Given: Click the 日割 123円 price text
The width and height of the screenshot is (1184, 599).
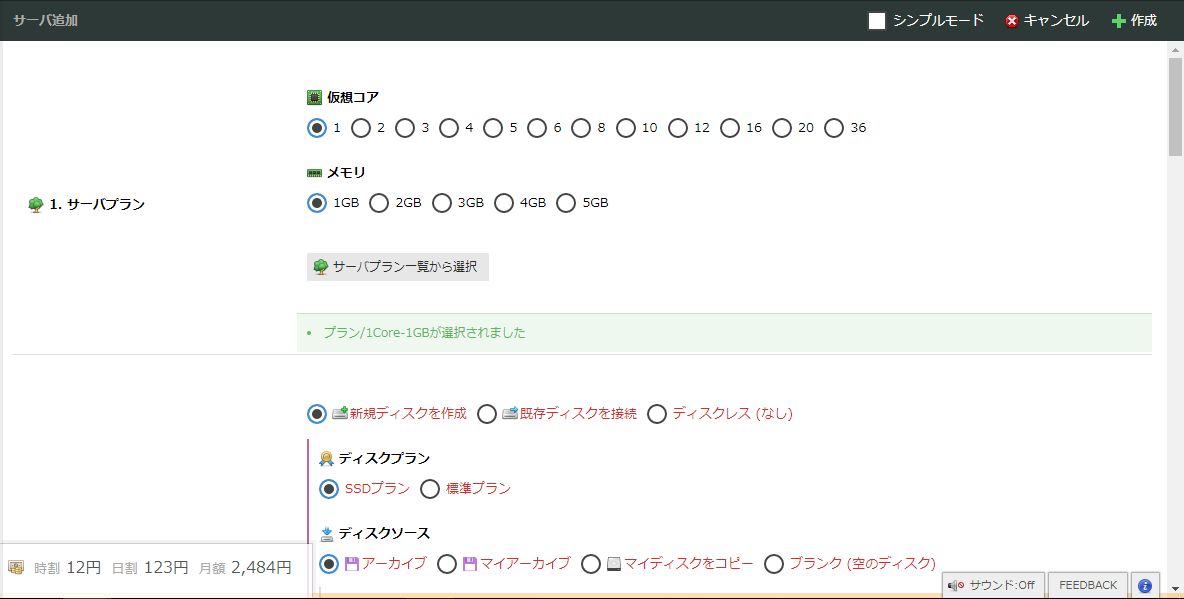Looking at the screenshot, I should tap(150, 567).
